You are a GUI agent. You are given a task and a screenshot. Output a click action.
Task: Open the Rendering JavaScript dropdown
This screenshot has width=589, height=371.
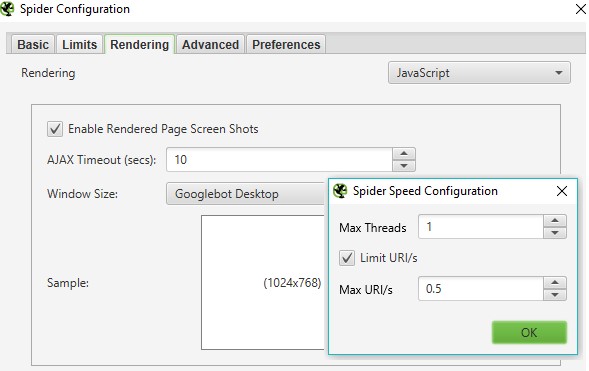(479, 73)
